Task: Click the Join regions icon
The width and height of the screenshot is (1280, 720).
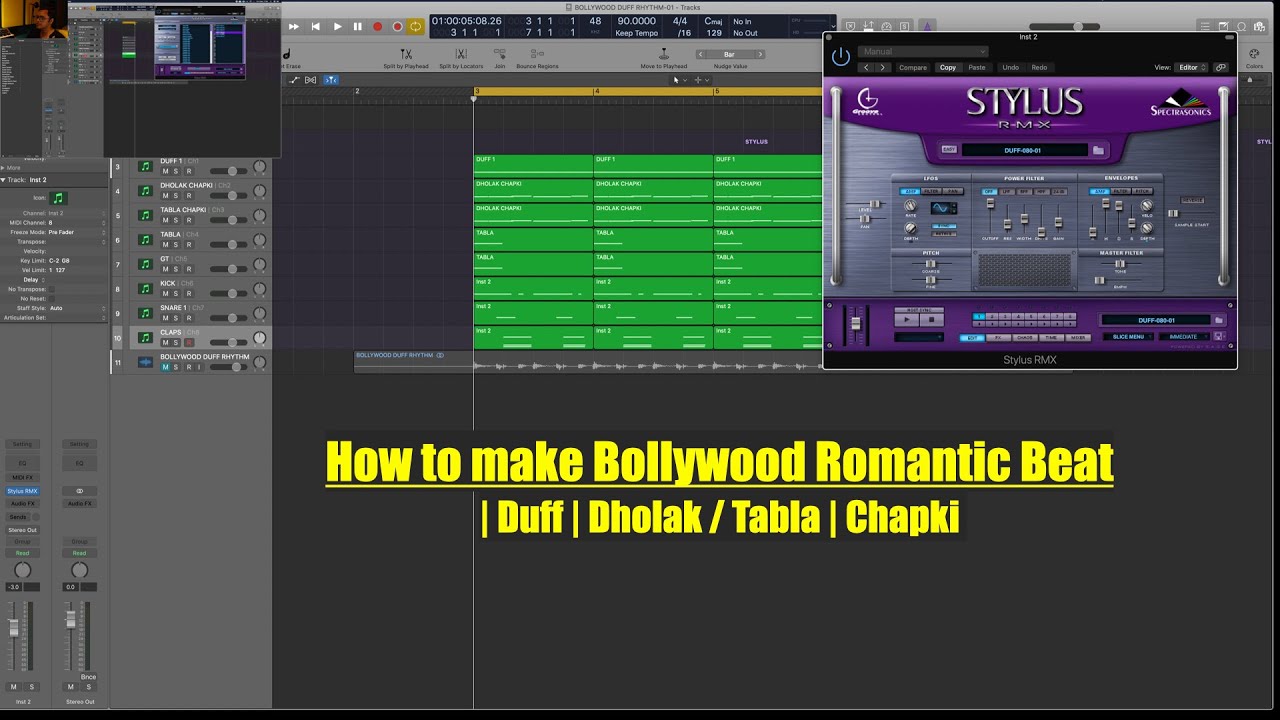Action: point(499,54)
